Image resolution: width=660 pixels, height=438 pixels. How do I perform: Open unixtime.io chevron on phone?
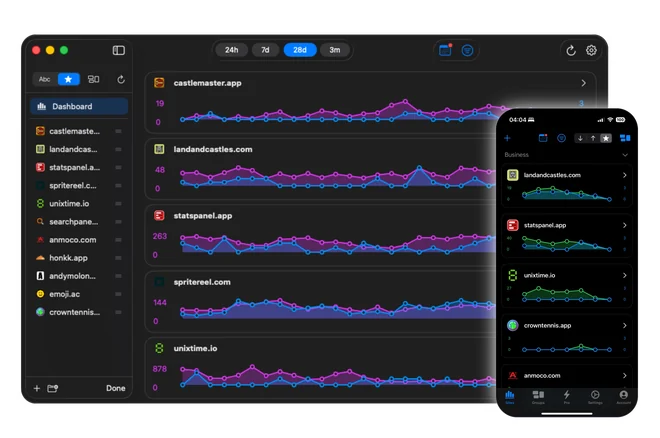pos(625,275)
